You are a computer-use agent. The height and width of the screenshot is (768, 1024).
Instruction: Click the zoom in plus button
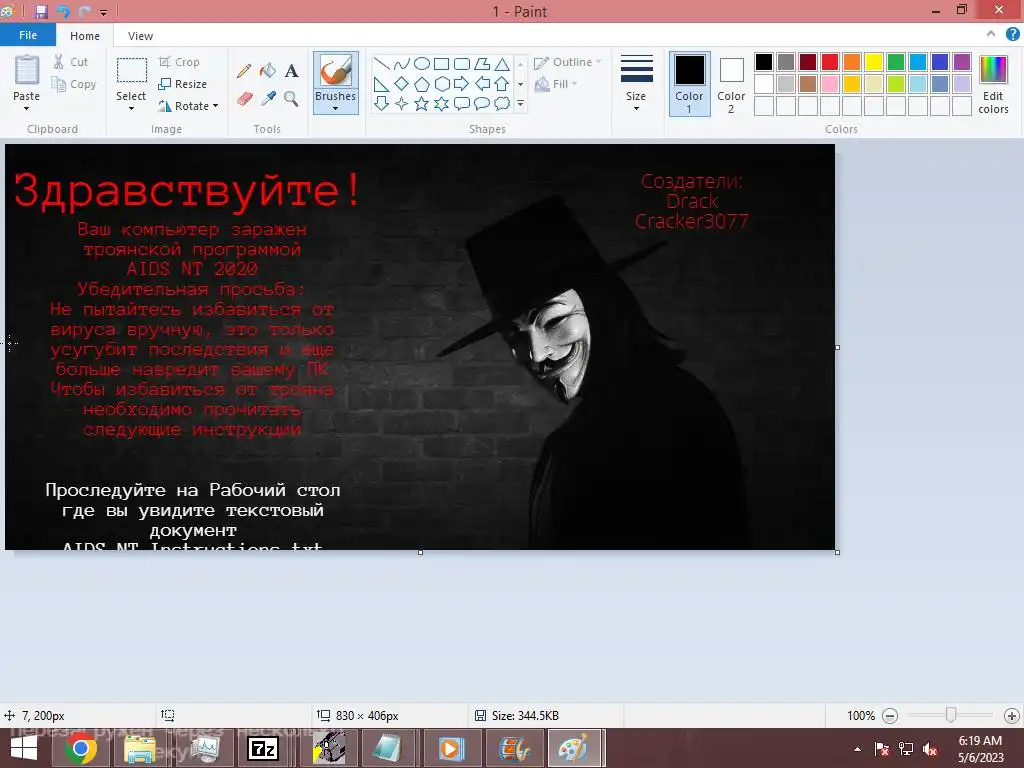coord(1012,716)
